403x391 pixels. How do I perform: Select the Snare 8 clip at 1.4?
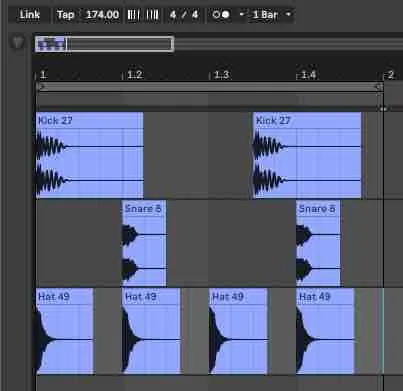pos(318,243)
